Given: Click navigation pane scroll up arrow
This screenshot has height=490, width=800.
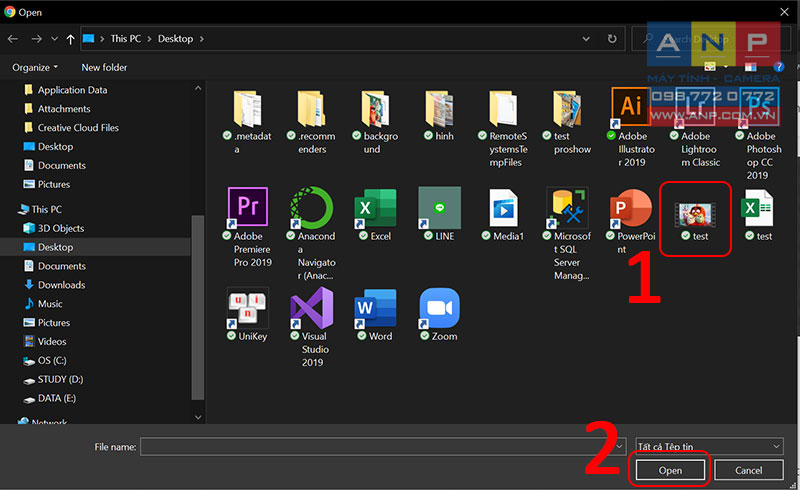Looking at the screenshot, I should [x=198, y=88].
